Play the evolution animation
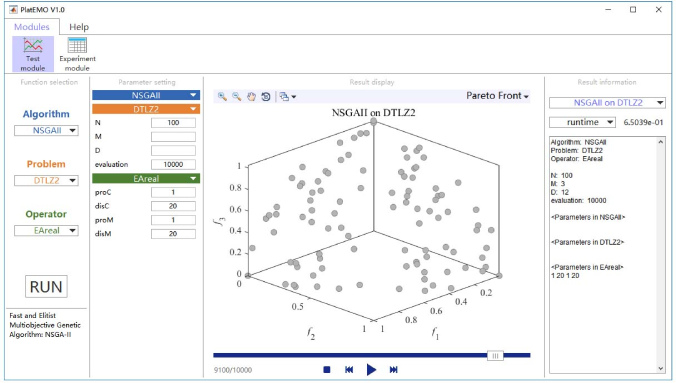 pyautogui.click(x=371, y=370)
